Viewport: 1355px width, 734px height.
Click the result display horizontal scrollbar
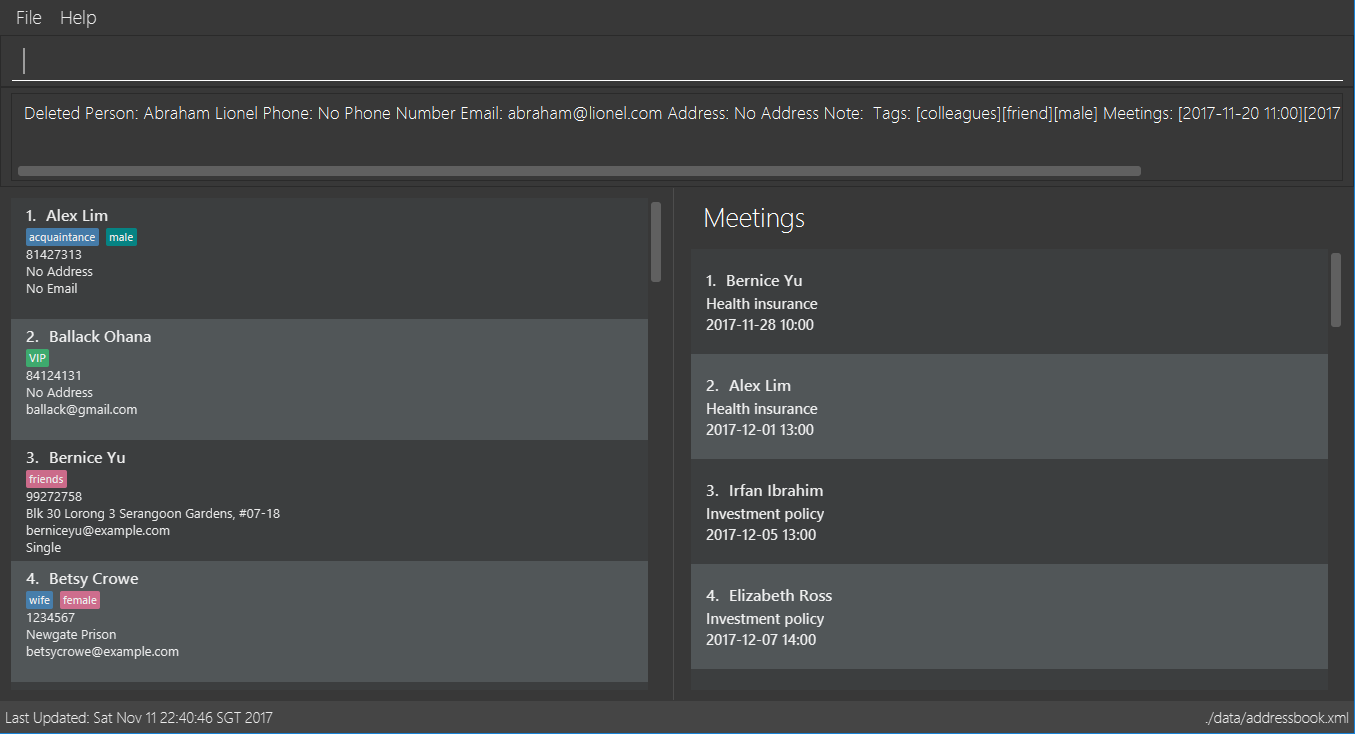click(579, 171)
